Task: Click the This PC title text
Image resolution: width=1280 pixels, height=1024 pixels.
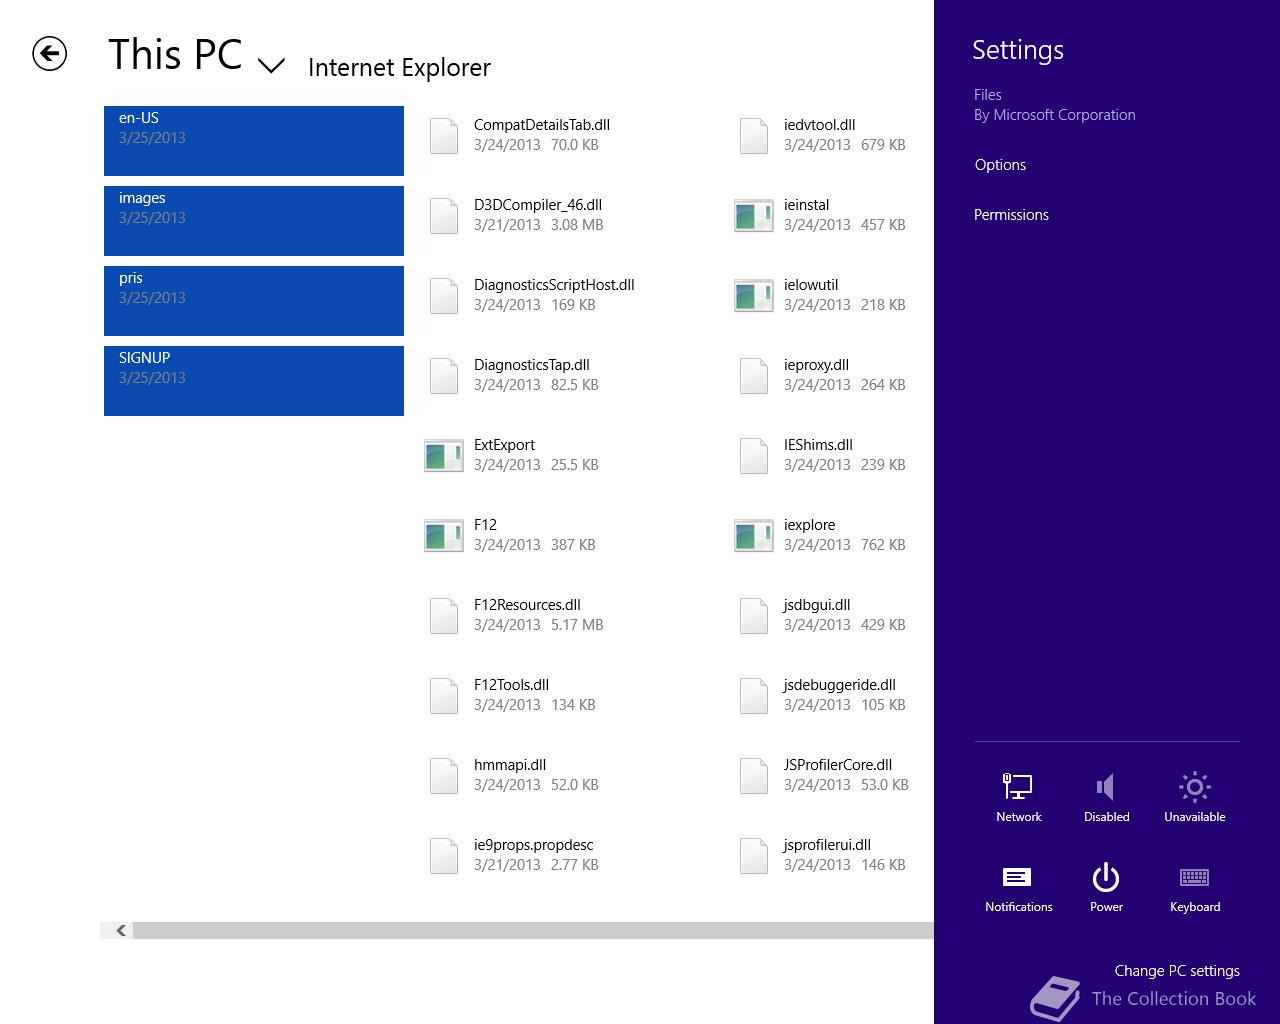Action: pyautogui.click(x=175, y=54)
